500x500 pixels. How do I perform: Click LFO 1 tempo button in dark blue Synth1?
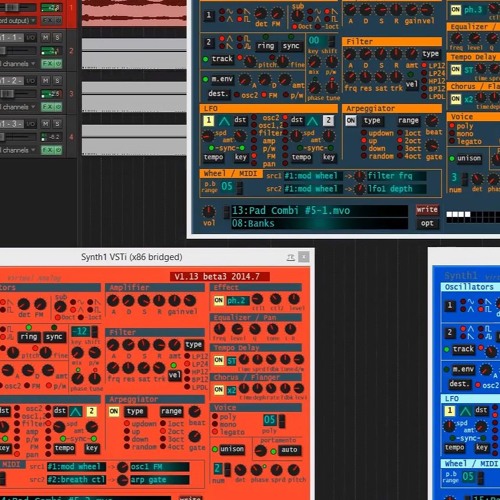tap(213, 157)
